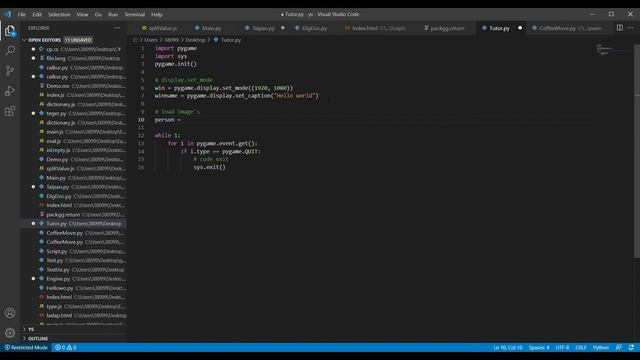Screen dimensions: 640x360
Task: Click the feedback icon in status bar
Action: point(619,347)
